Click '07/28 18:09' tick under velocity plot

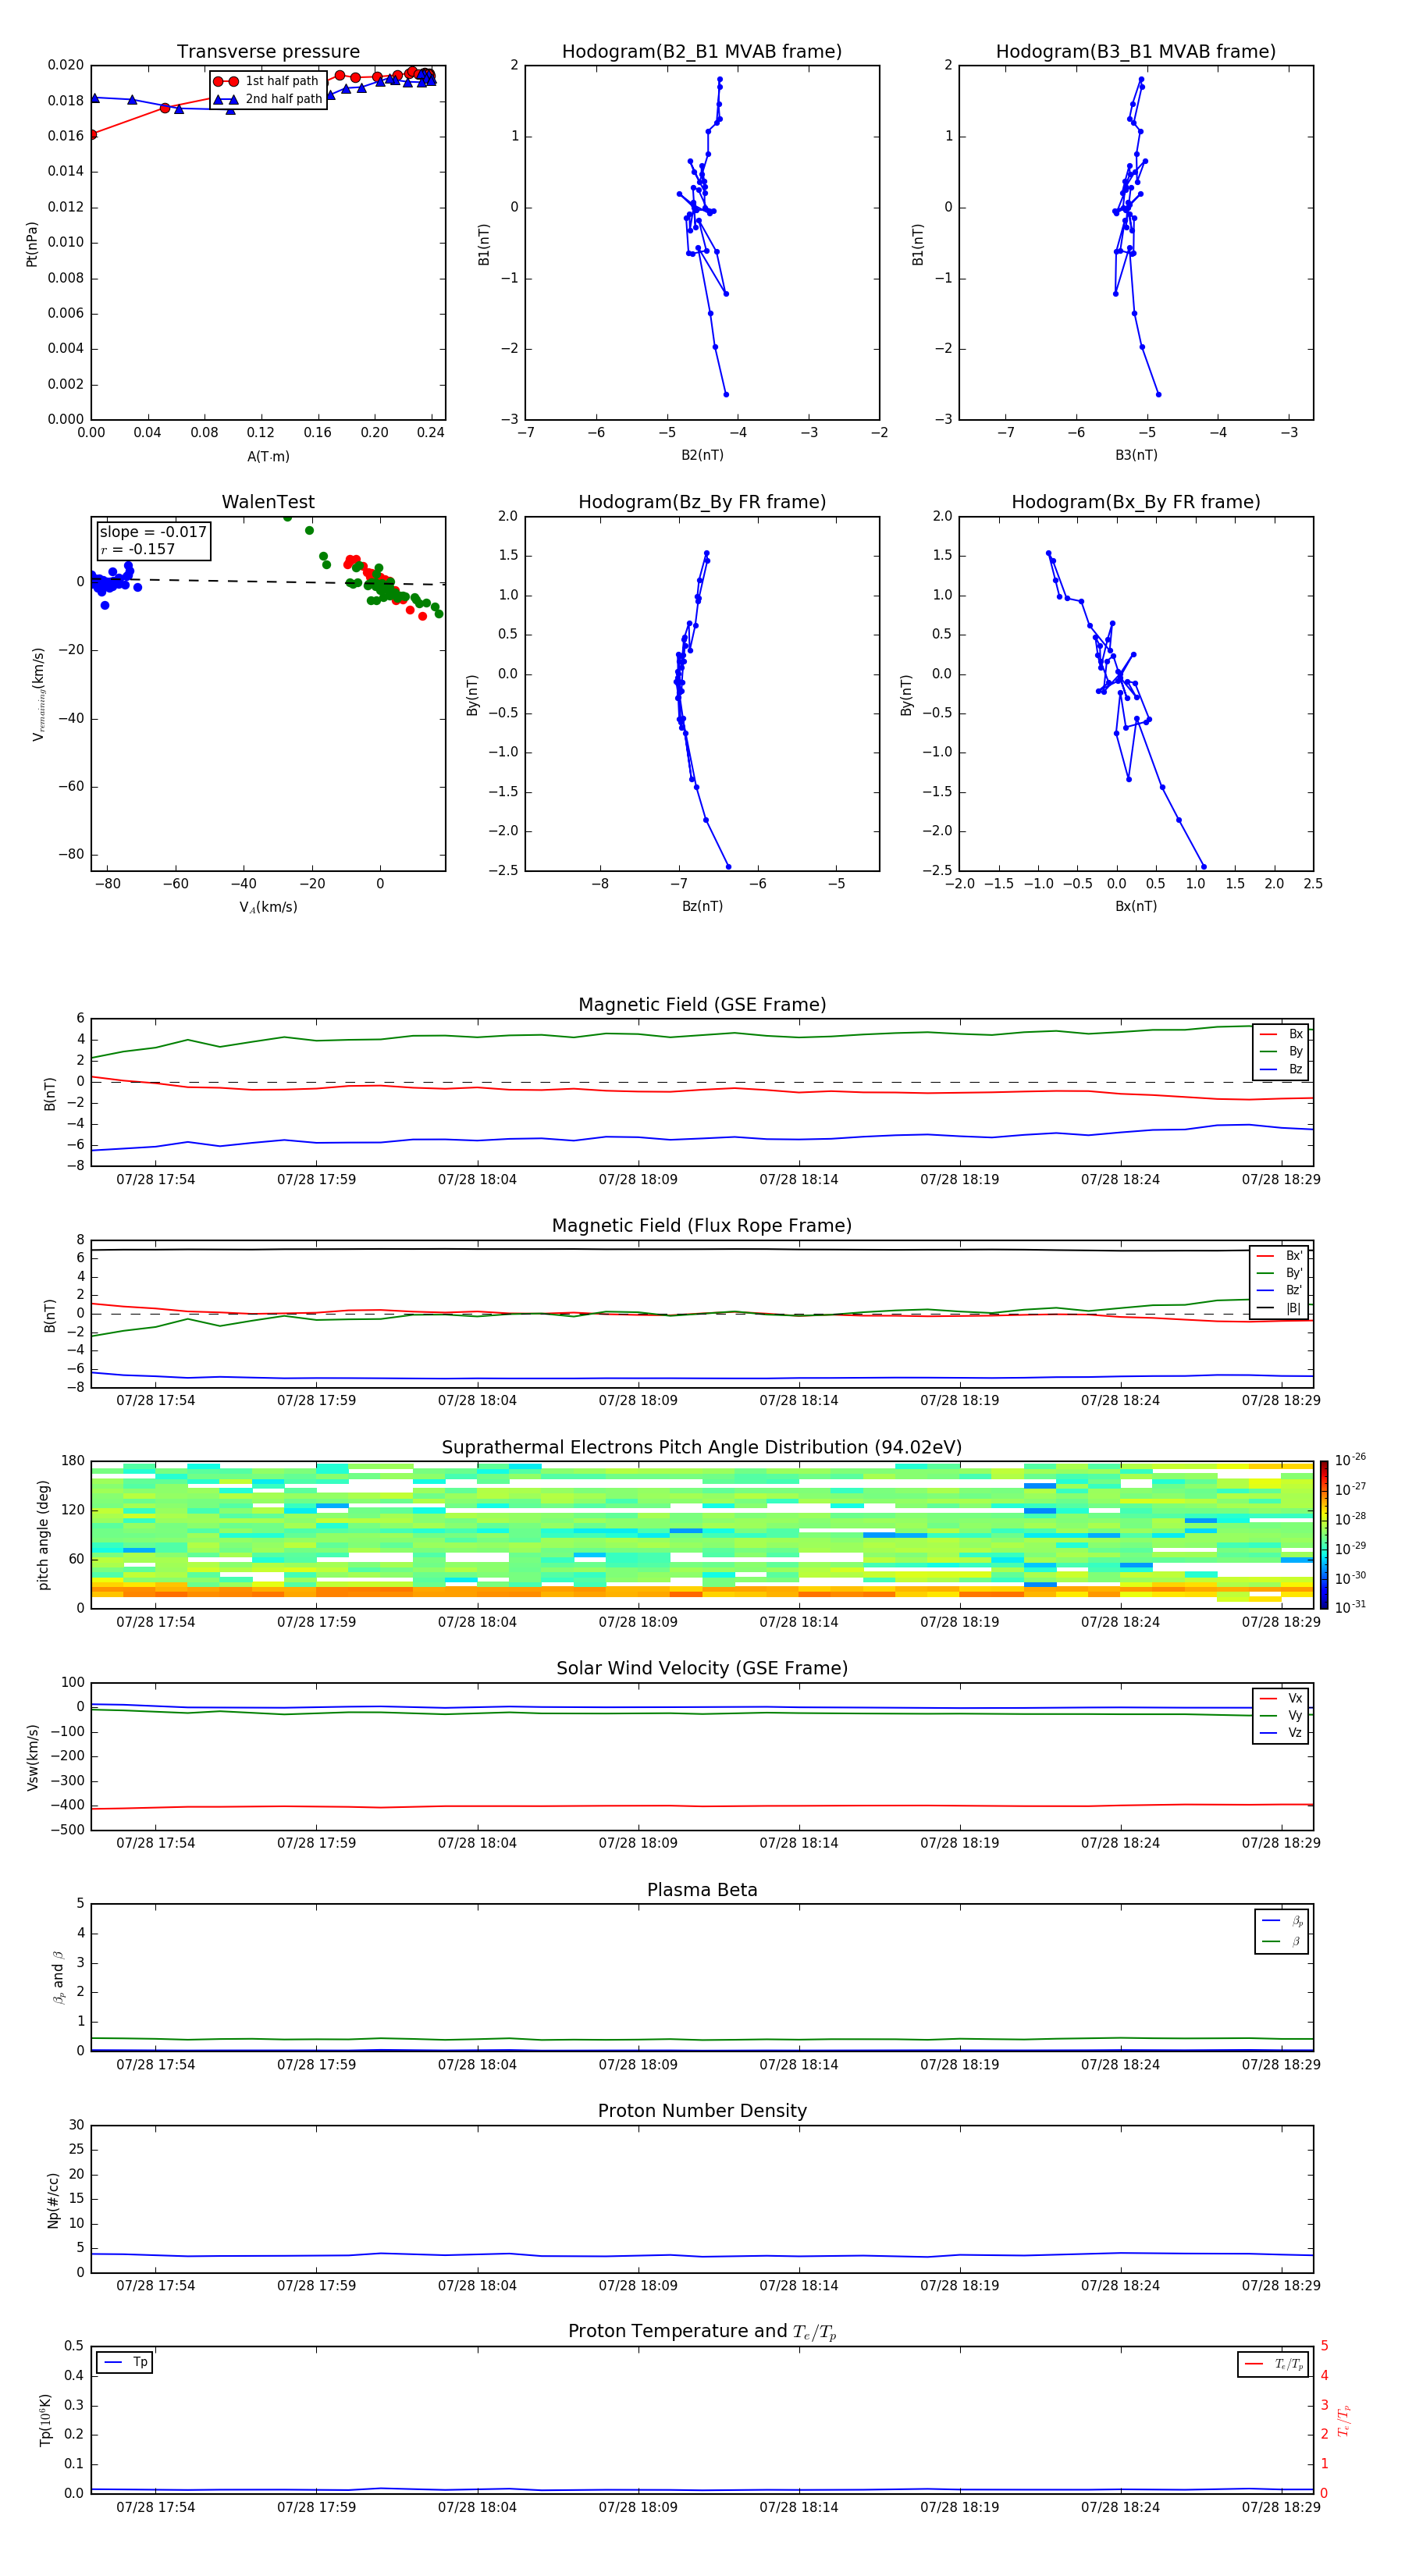pyautogui.click(x=638, y=1843)
